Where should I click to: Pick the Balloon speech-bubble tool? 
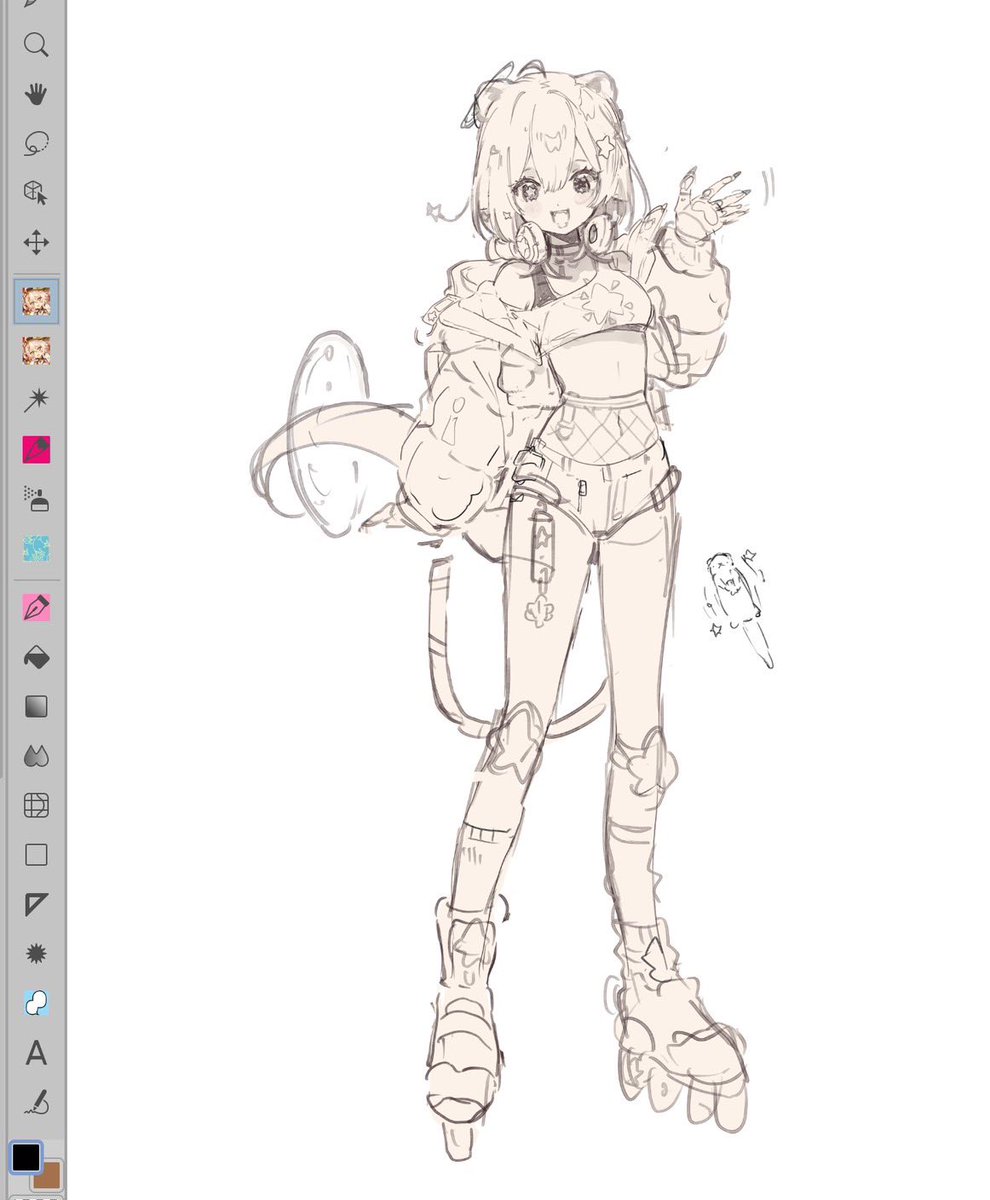pos(36,1003)
